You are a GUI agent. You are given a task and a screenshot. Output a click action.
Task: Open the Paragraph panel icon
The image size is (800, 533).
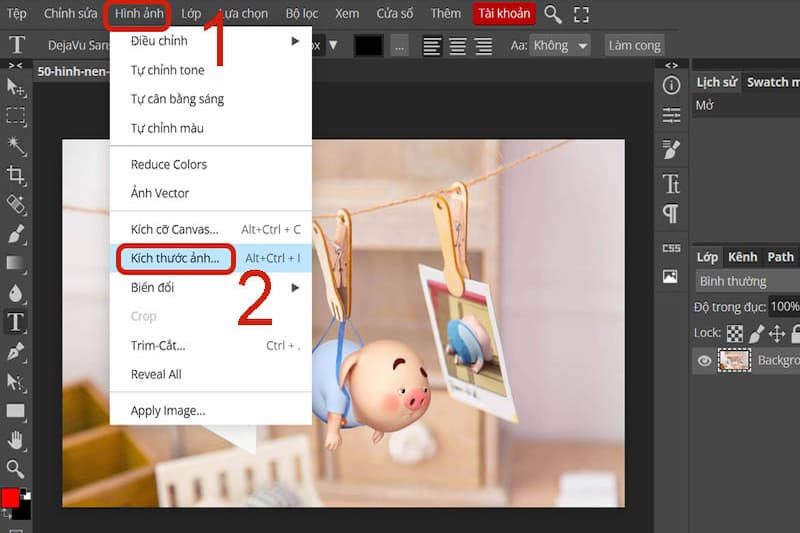[x=671, y=214]
